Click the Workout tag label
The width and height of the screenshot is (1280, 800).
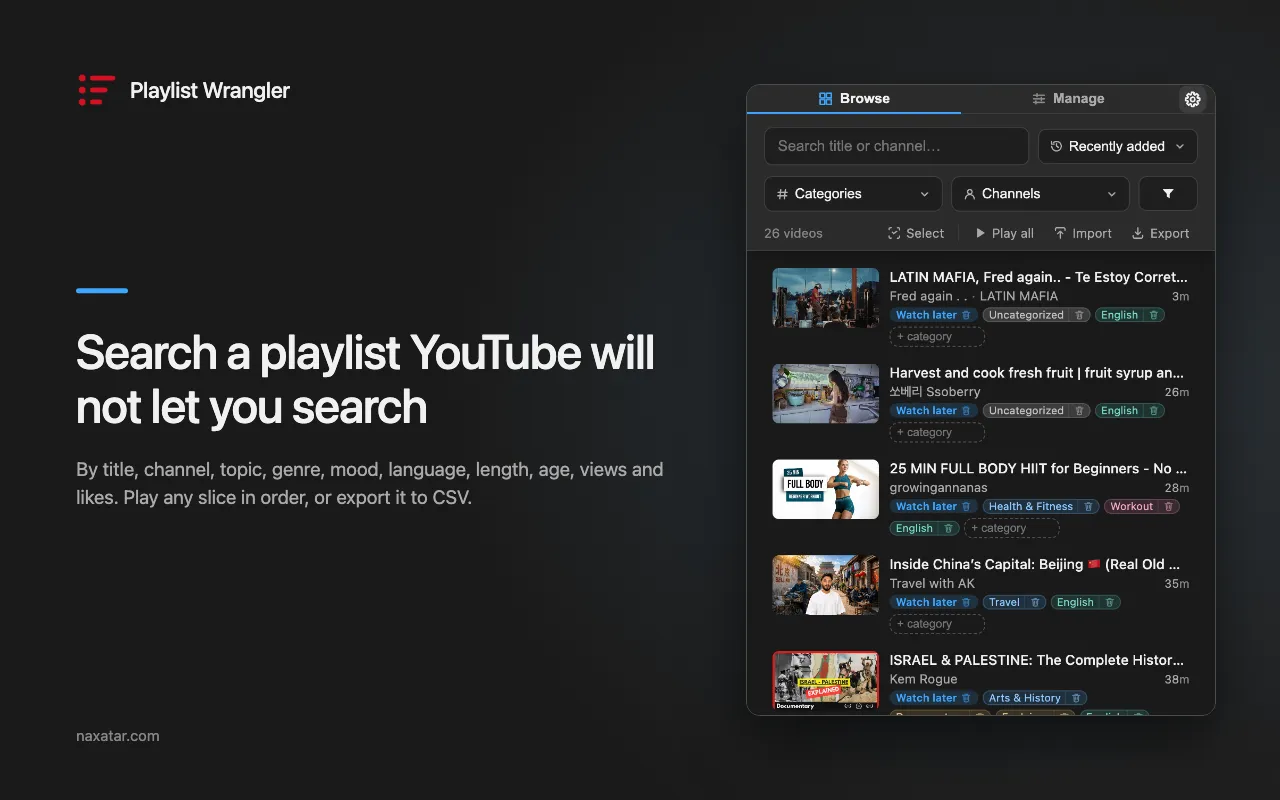(x=1131, y=507)
